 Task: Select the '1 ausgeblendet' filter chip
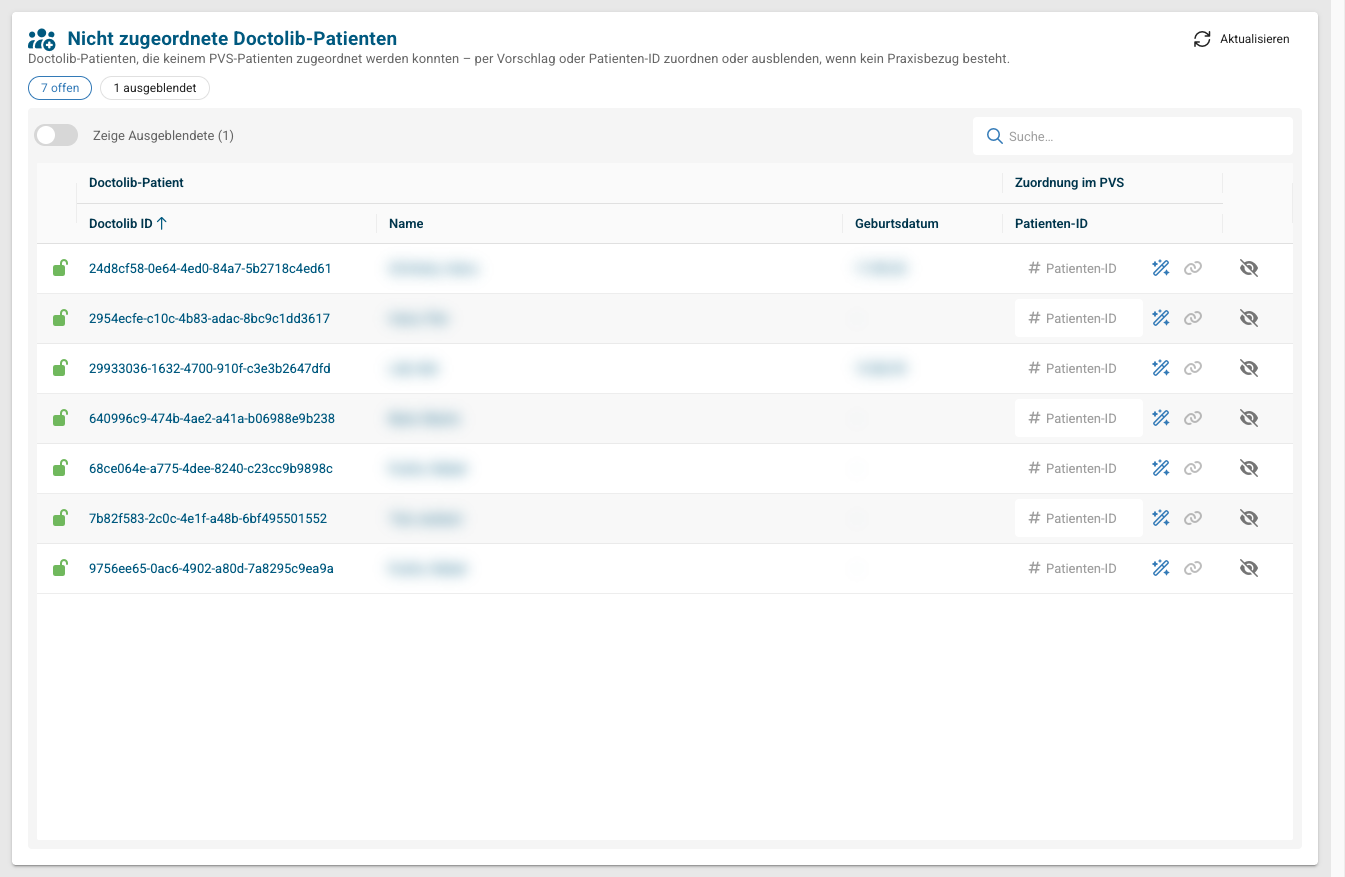pyautogui.click(x=155, y=88)
